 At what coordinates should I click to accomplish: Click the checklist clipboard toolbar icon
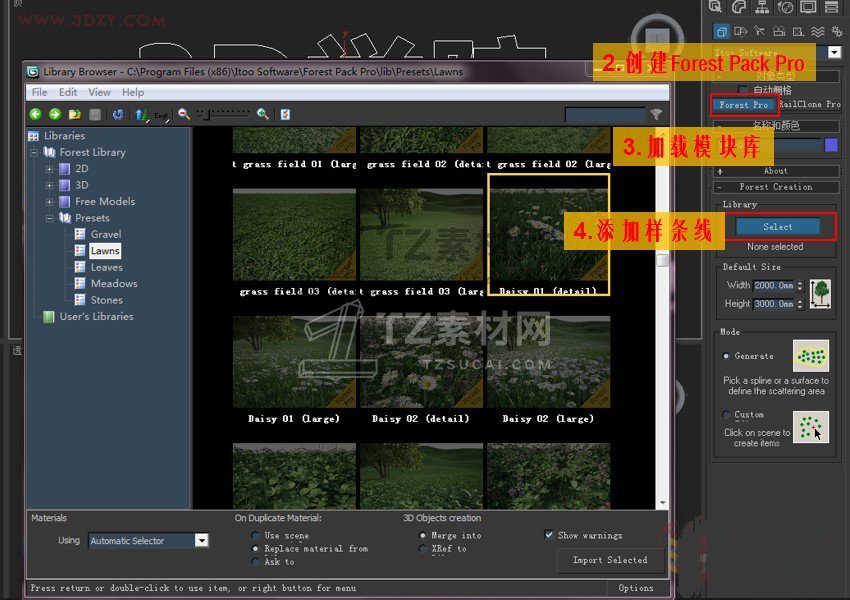(285, 114)
